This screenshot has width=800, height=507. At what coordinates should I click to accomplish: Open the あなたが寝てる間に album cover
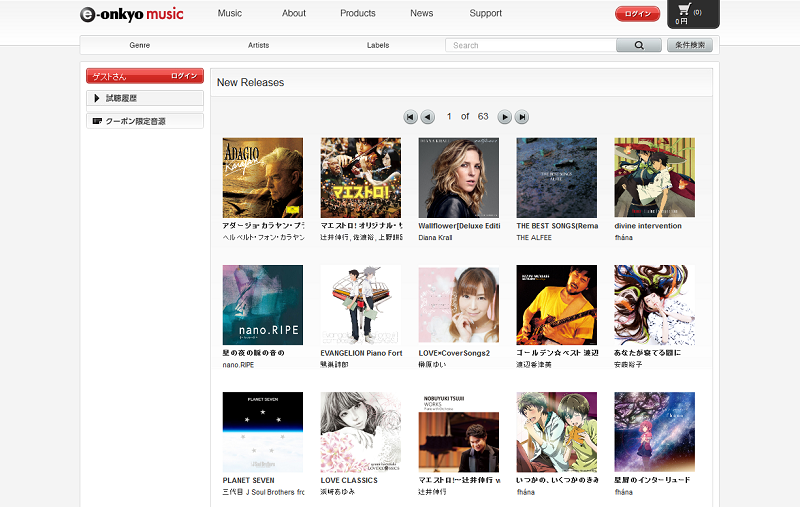pyautogui.click(x=655, y=305)
